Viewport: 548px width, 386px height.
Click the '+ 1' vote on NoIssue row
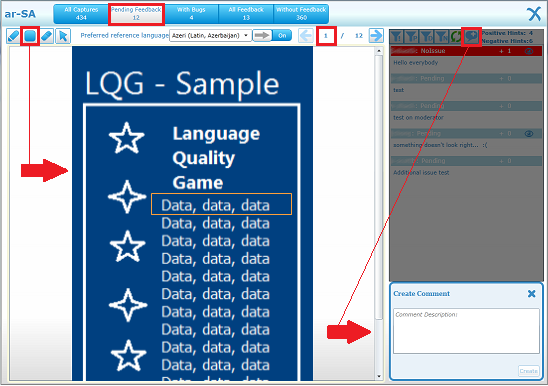[505, 51]
